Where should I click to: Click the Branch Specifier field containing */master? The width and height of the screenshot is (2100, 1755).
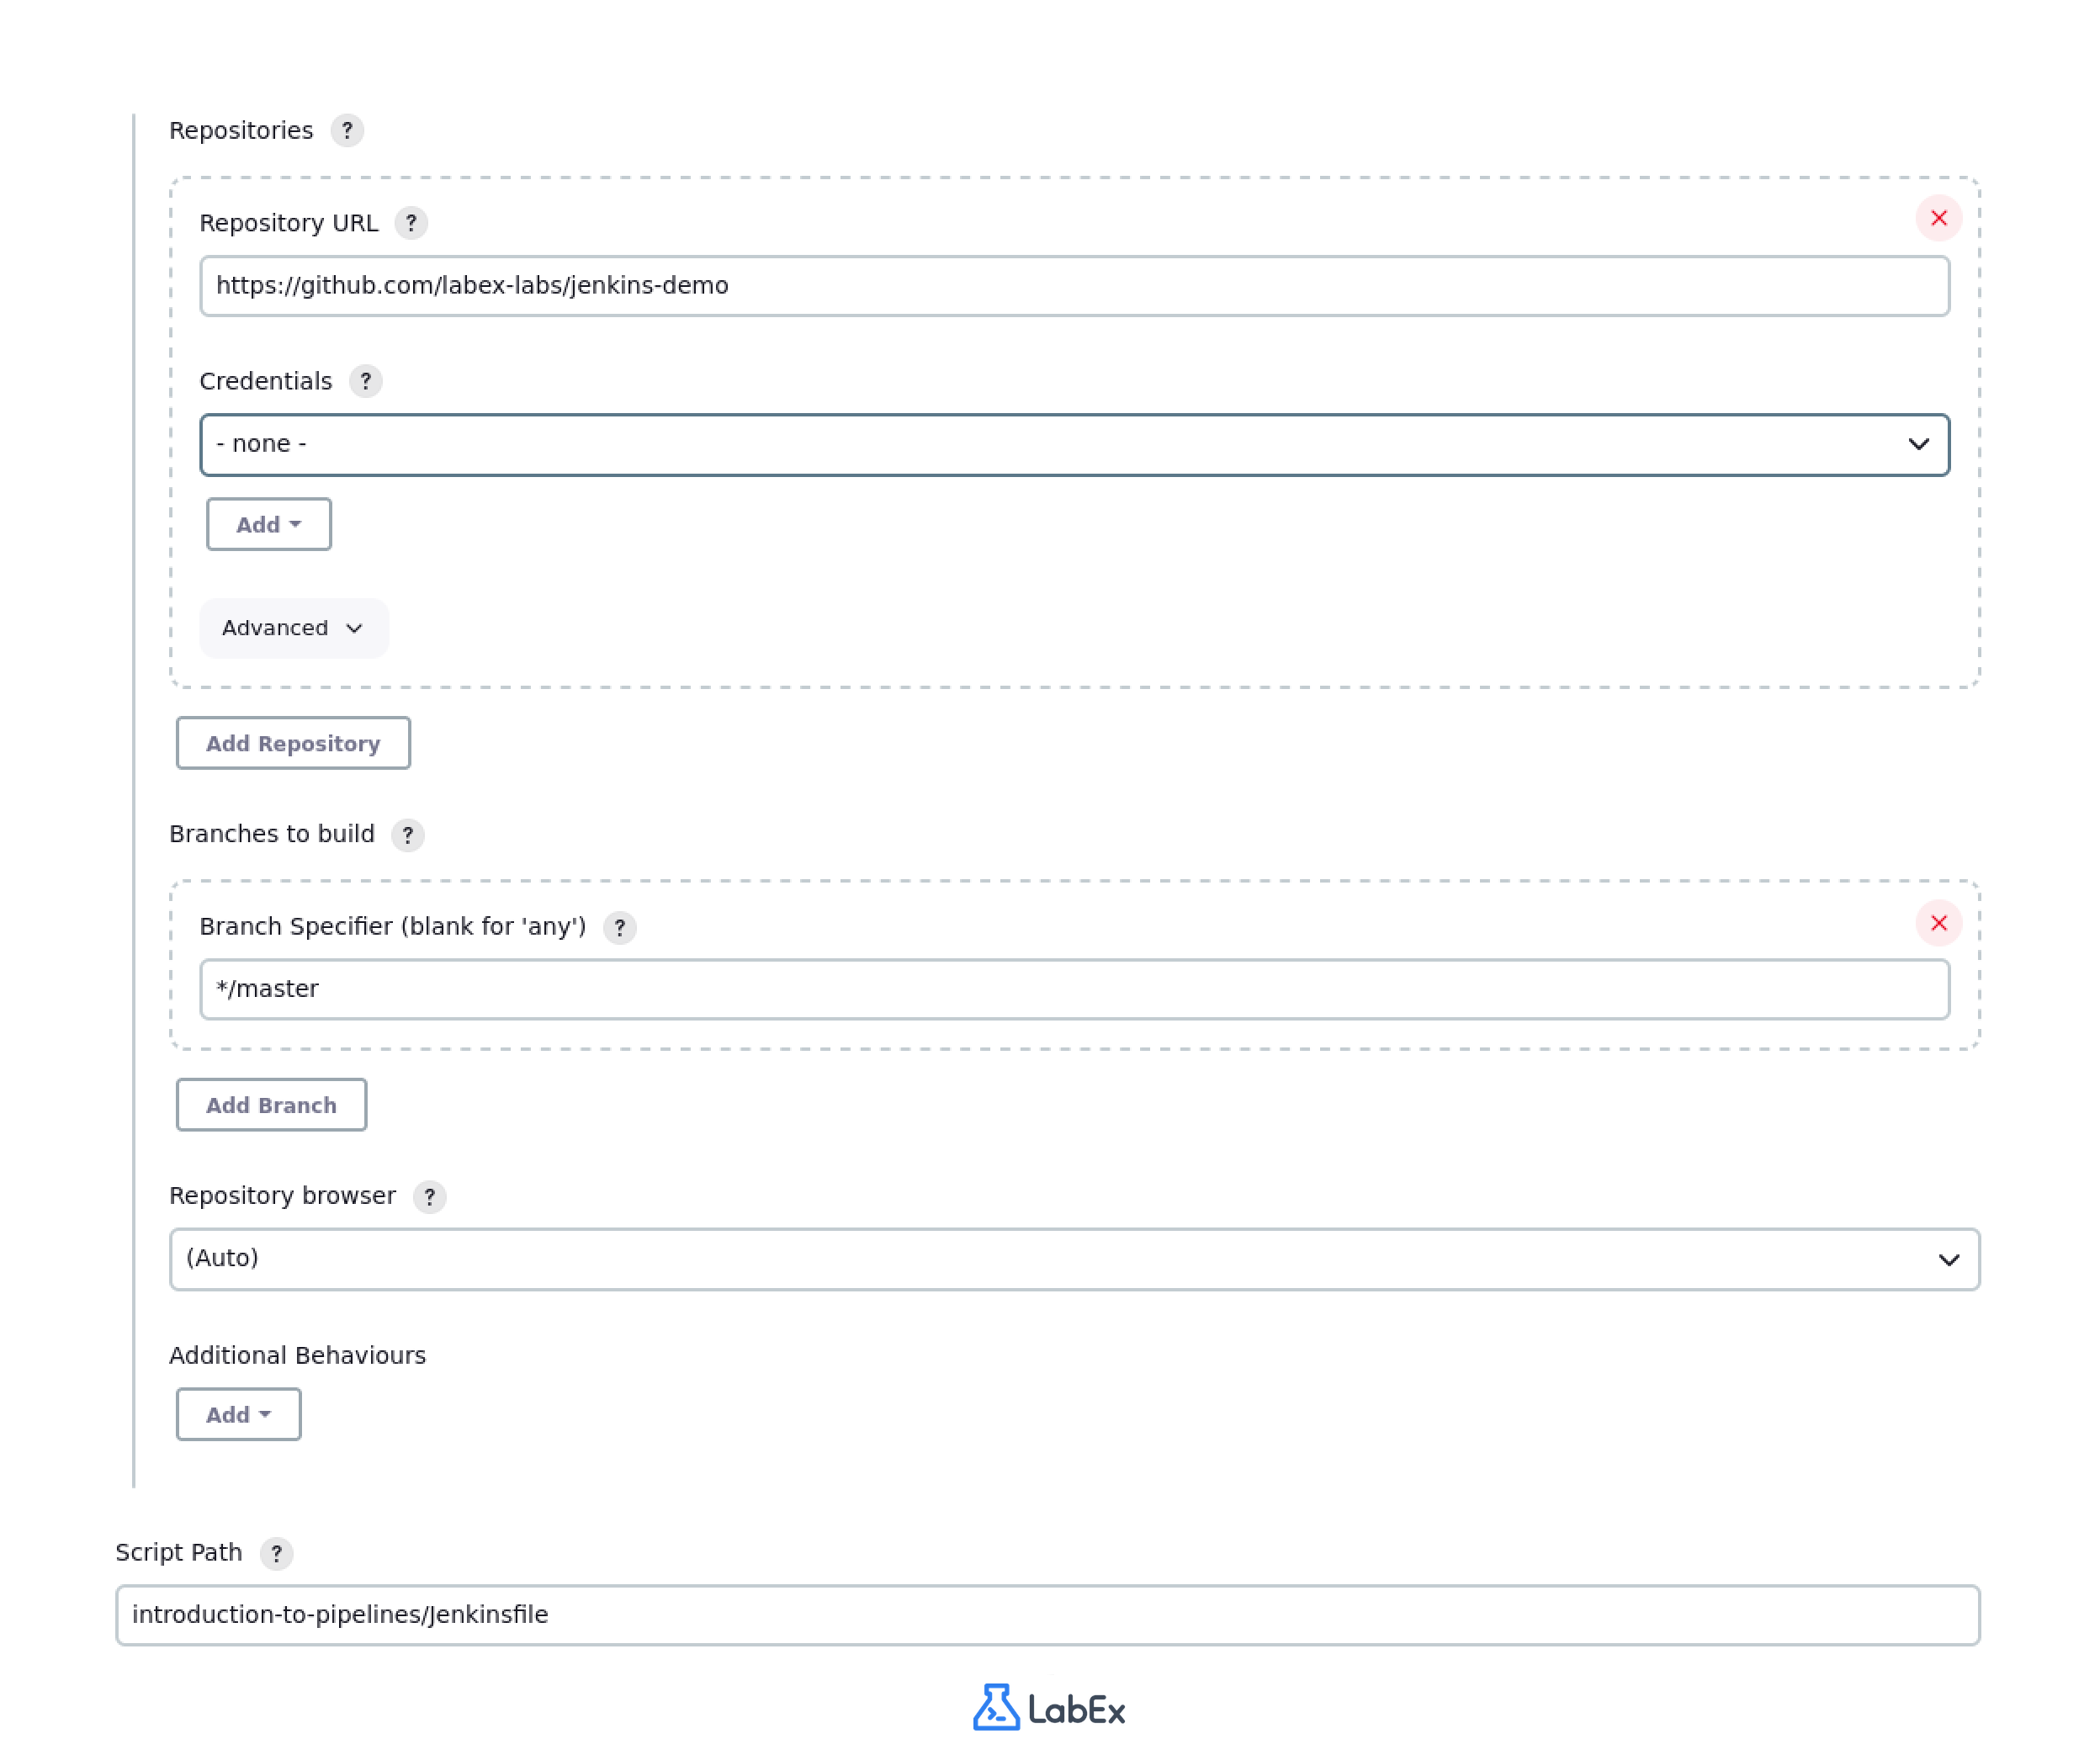[x=1074, y=988]
